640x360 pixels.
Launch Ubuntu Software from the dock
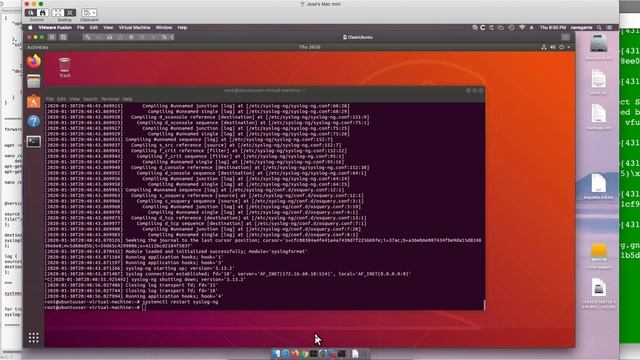pos(34,101)
